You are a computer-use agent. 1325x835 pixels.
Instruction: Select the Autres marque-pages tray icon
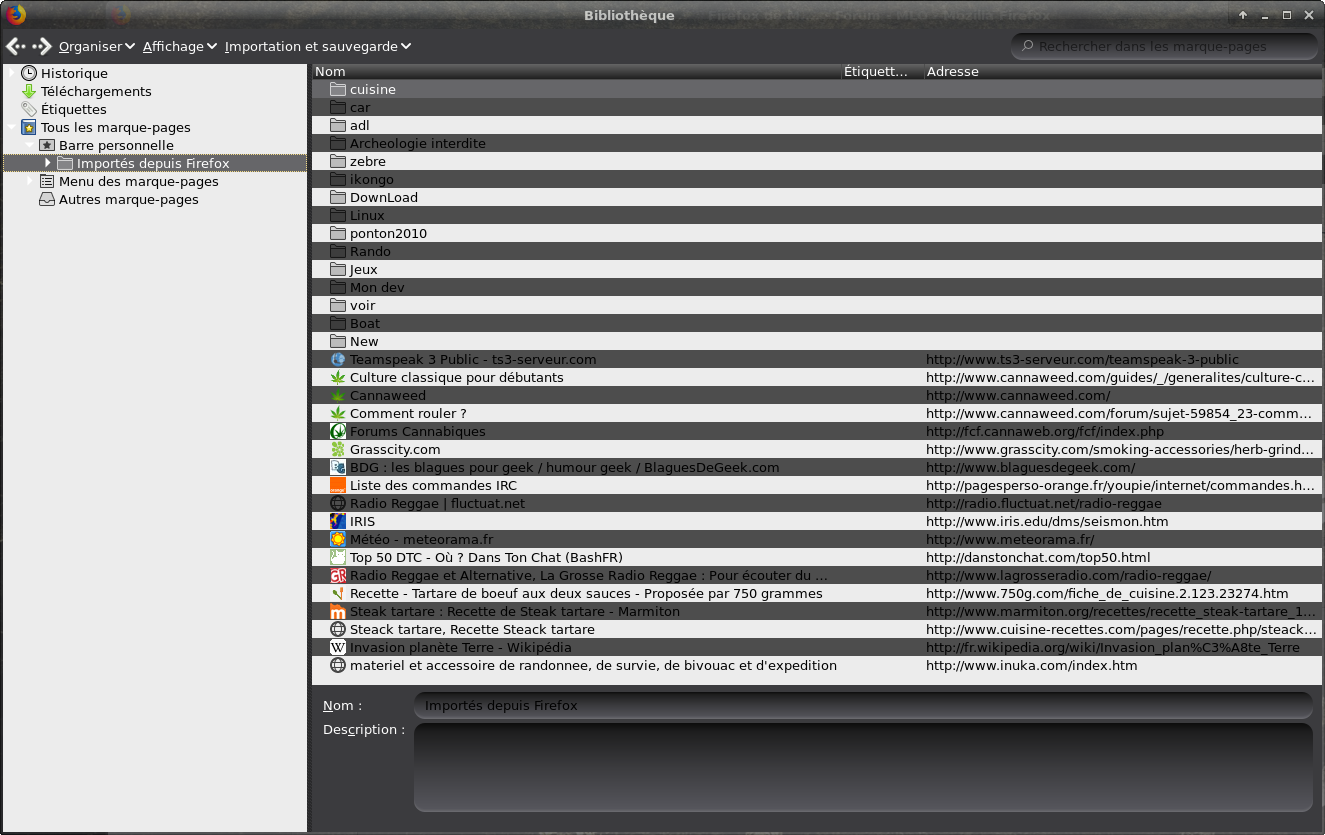[x=47, y=199]
